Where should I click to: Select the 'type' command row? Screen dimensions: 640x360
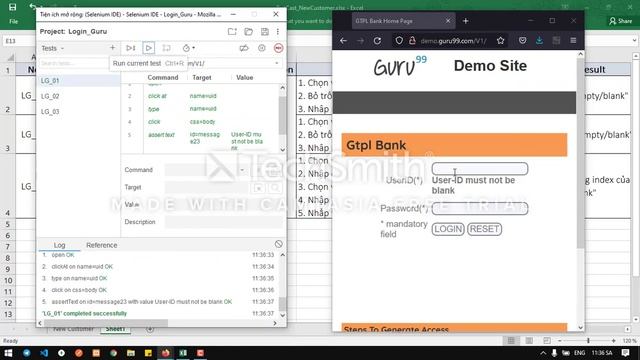(x=201, y=109)
